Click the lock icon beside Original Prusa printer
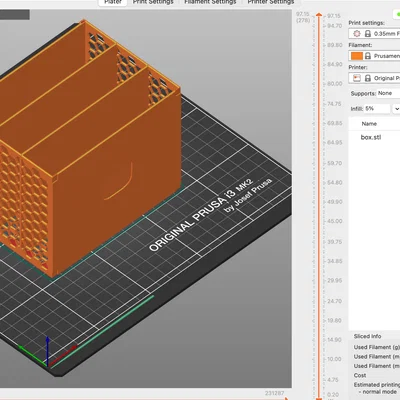The image size is (400, 400). [368, 78]
